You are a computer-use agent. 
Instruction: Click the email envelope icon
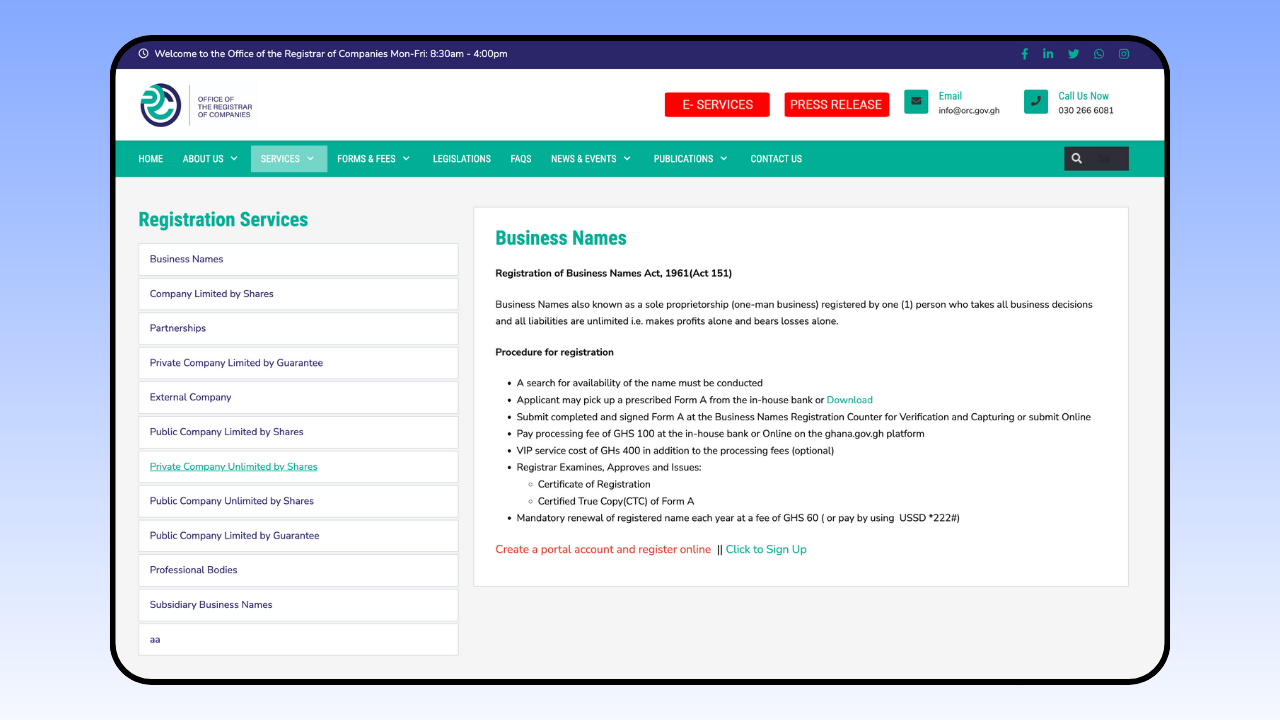[x=916, y=101]
